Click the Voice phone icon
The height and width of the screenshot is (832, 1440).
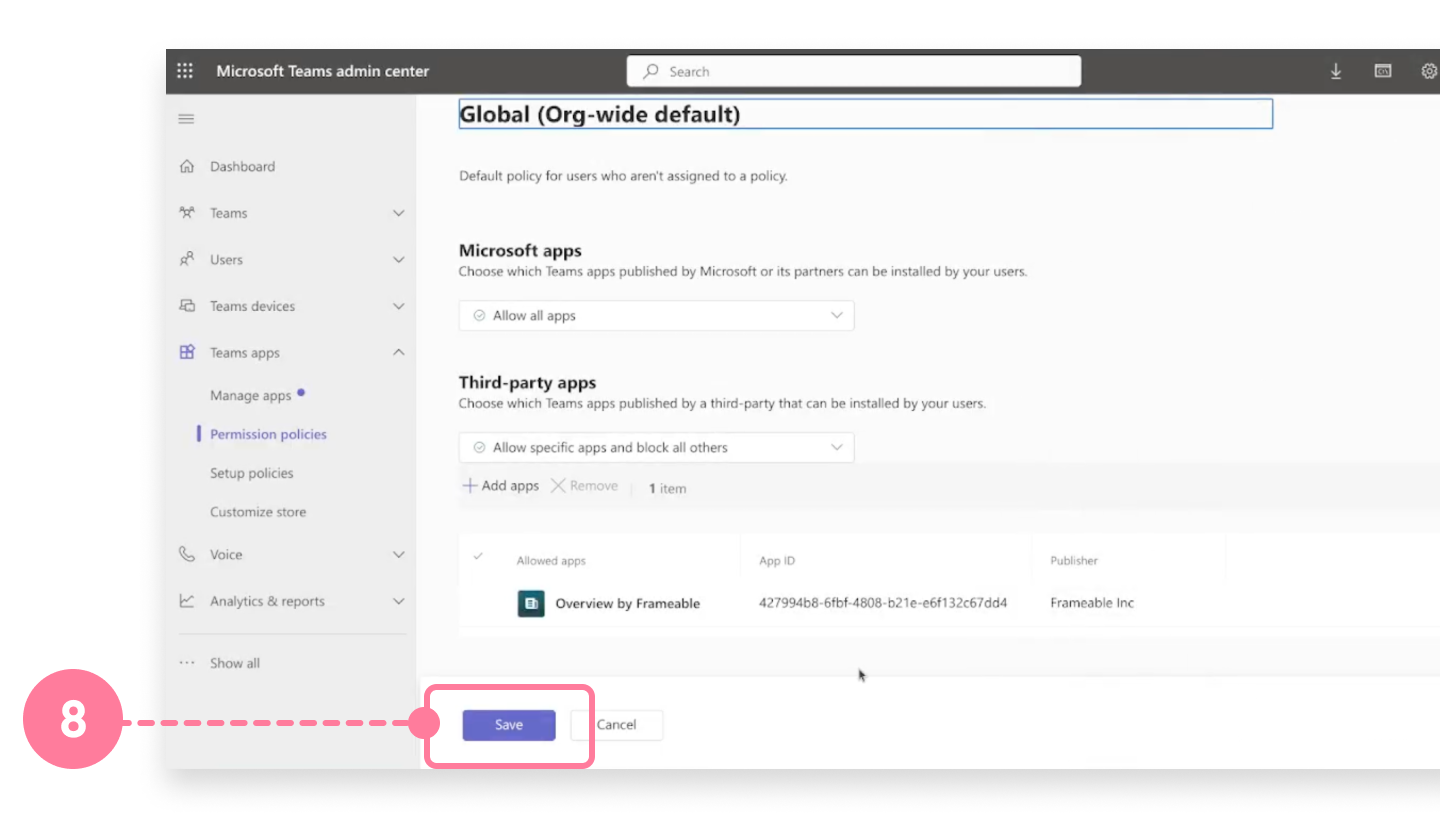coord(187,554)
